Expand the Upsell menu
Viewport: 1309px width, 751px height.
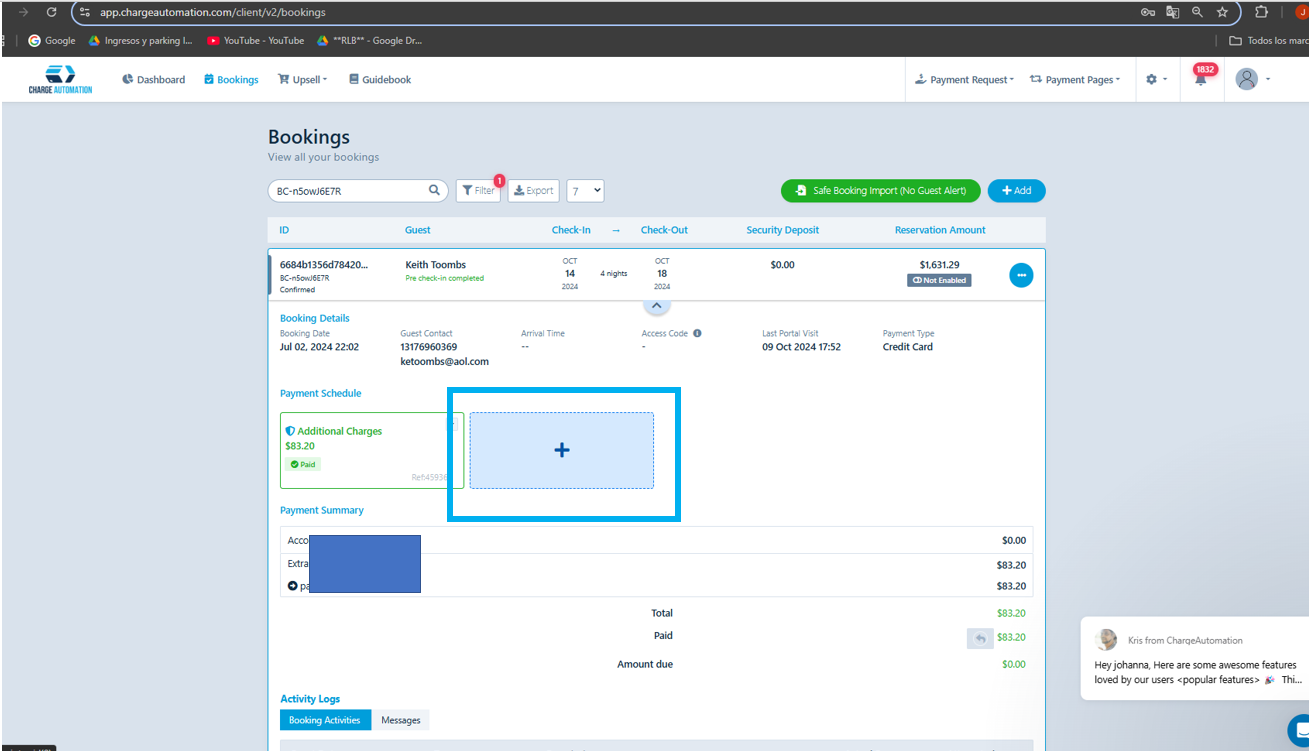pyautogui.click(x=303, y=79)
